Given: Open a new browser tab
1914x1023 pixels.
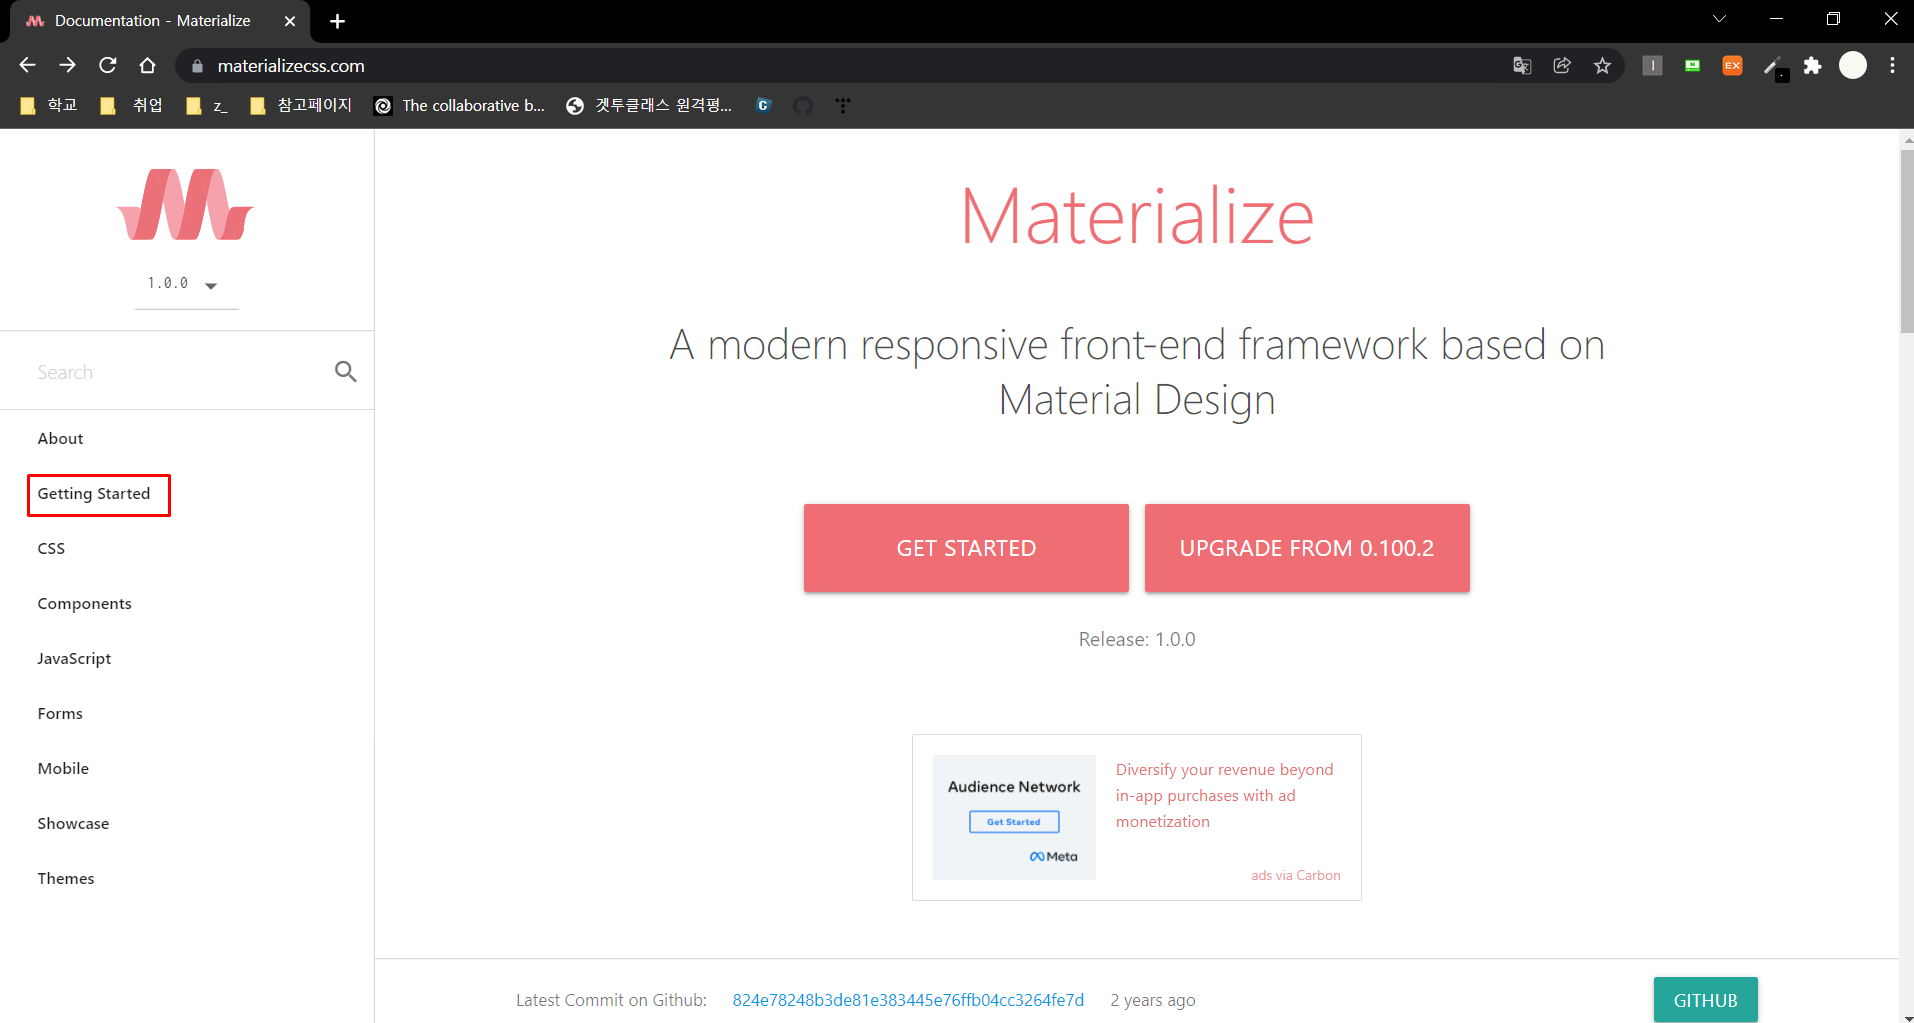Looking at the screenshot, I should coord(337,21).
